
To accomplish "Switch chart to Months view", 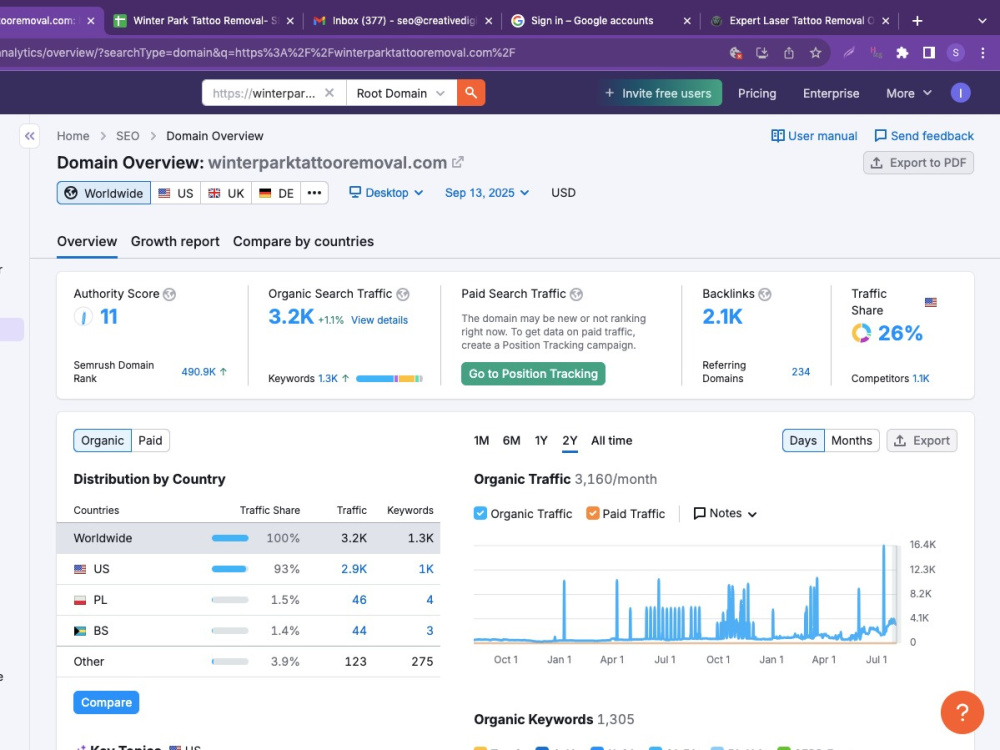I will pyautogui.click(x=851, y=441).
